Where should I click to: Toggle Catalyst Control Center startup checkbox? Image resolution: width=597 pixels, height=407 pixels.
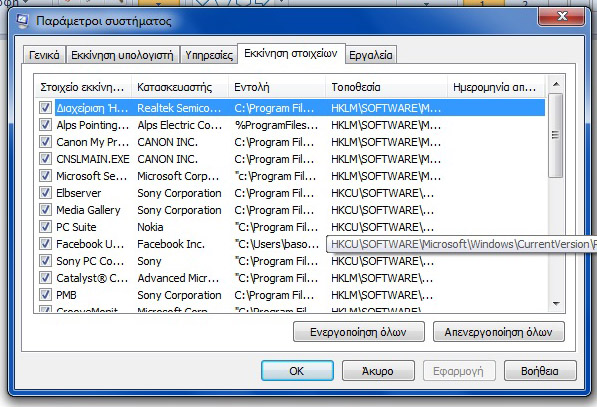point(45,278)
